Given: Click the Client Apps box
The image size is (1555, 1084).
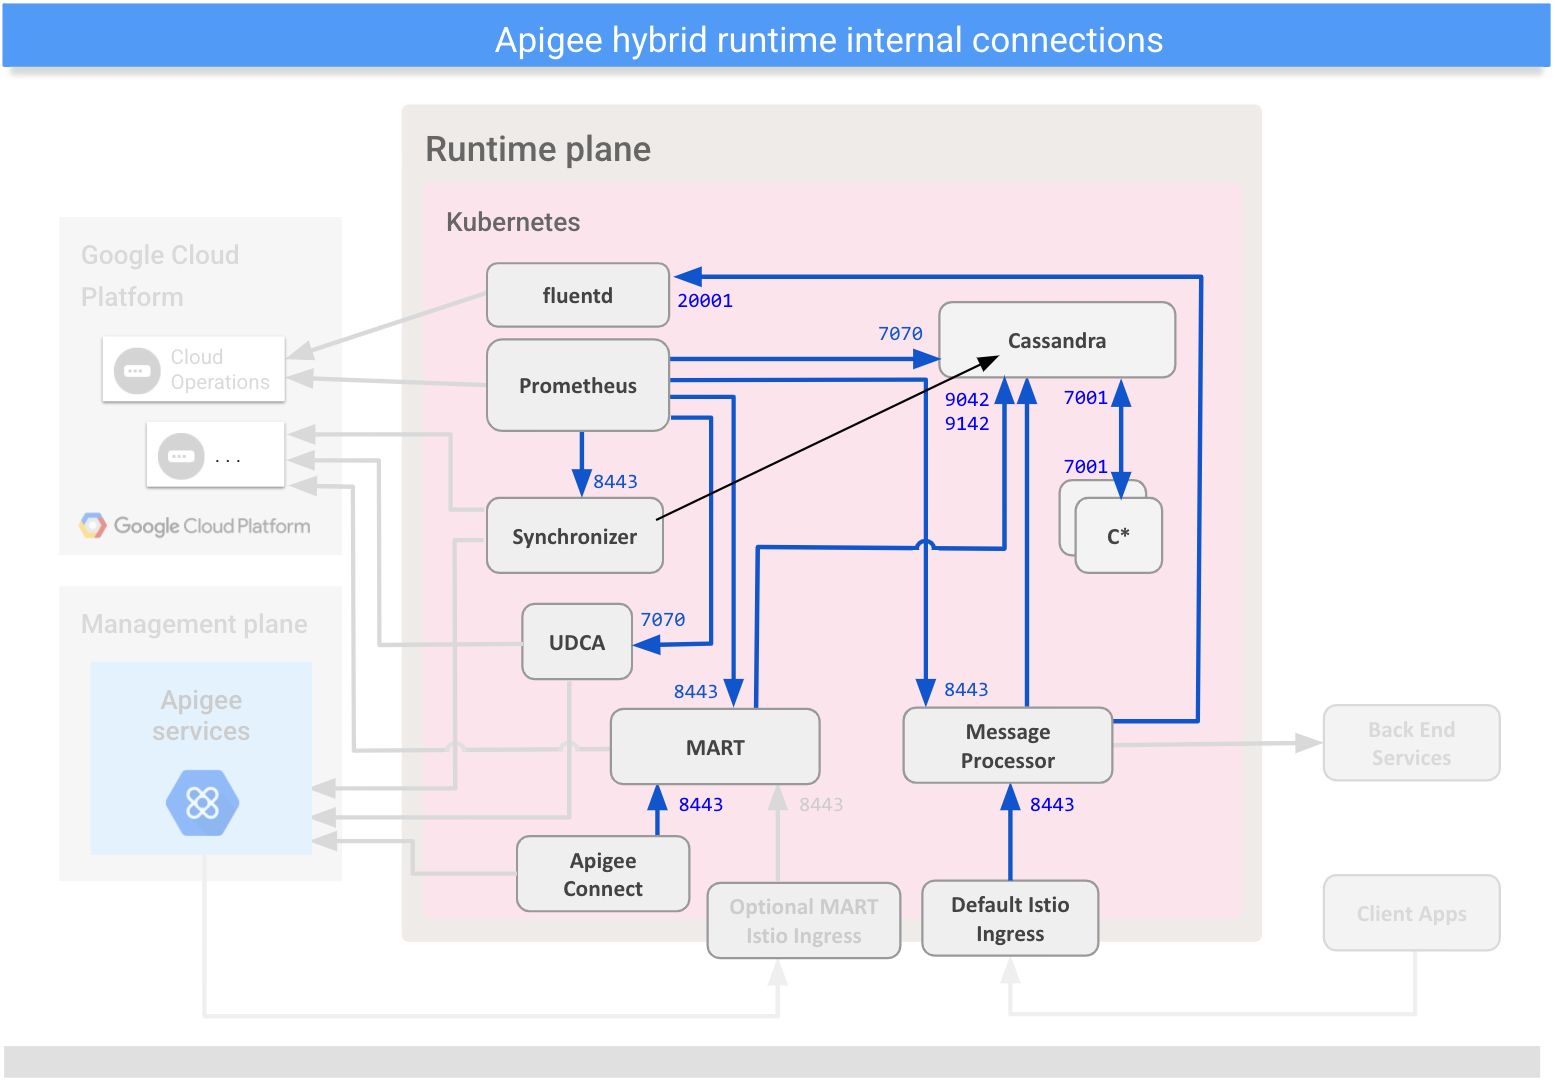Looking at the screenshot, I should 1411,913.
